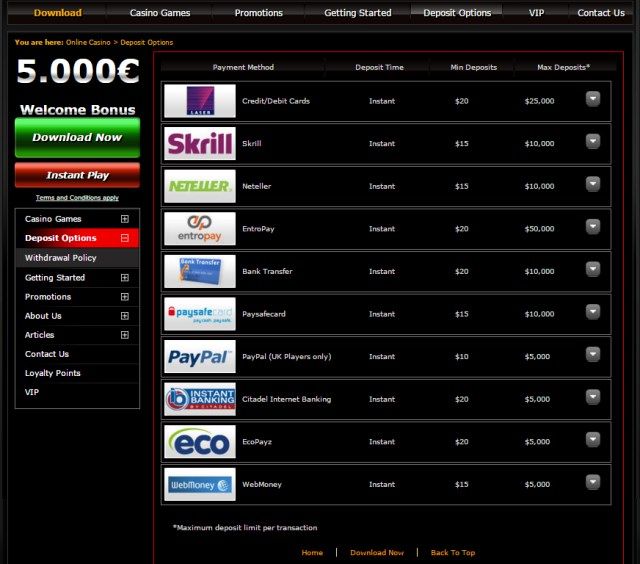Click Online Casino breadcrumb link
The height and width of the screenshot is (564, 640).
point(88,42)
